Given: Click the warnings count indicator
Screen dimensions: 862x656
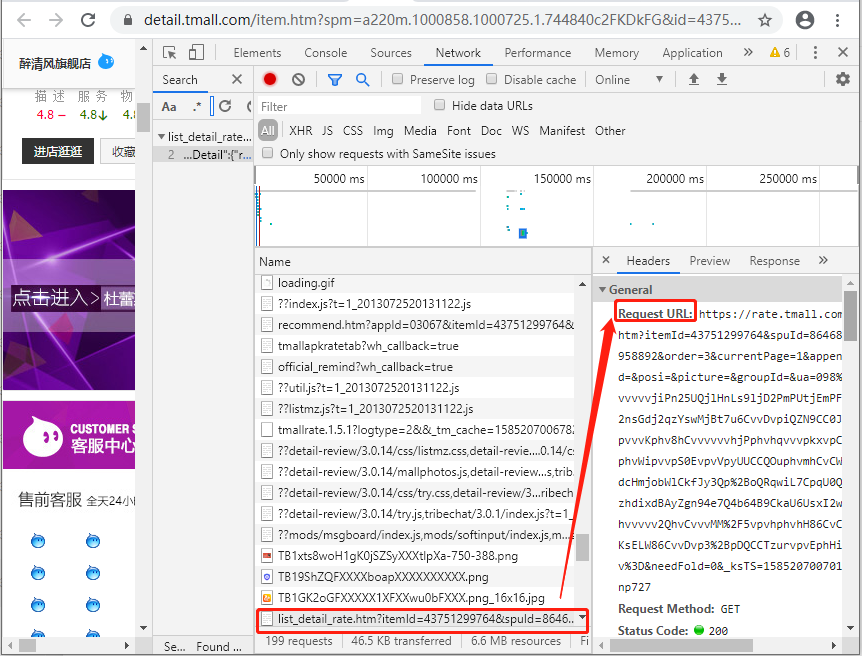Looking at the screenshot, I should coord(780,53).
